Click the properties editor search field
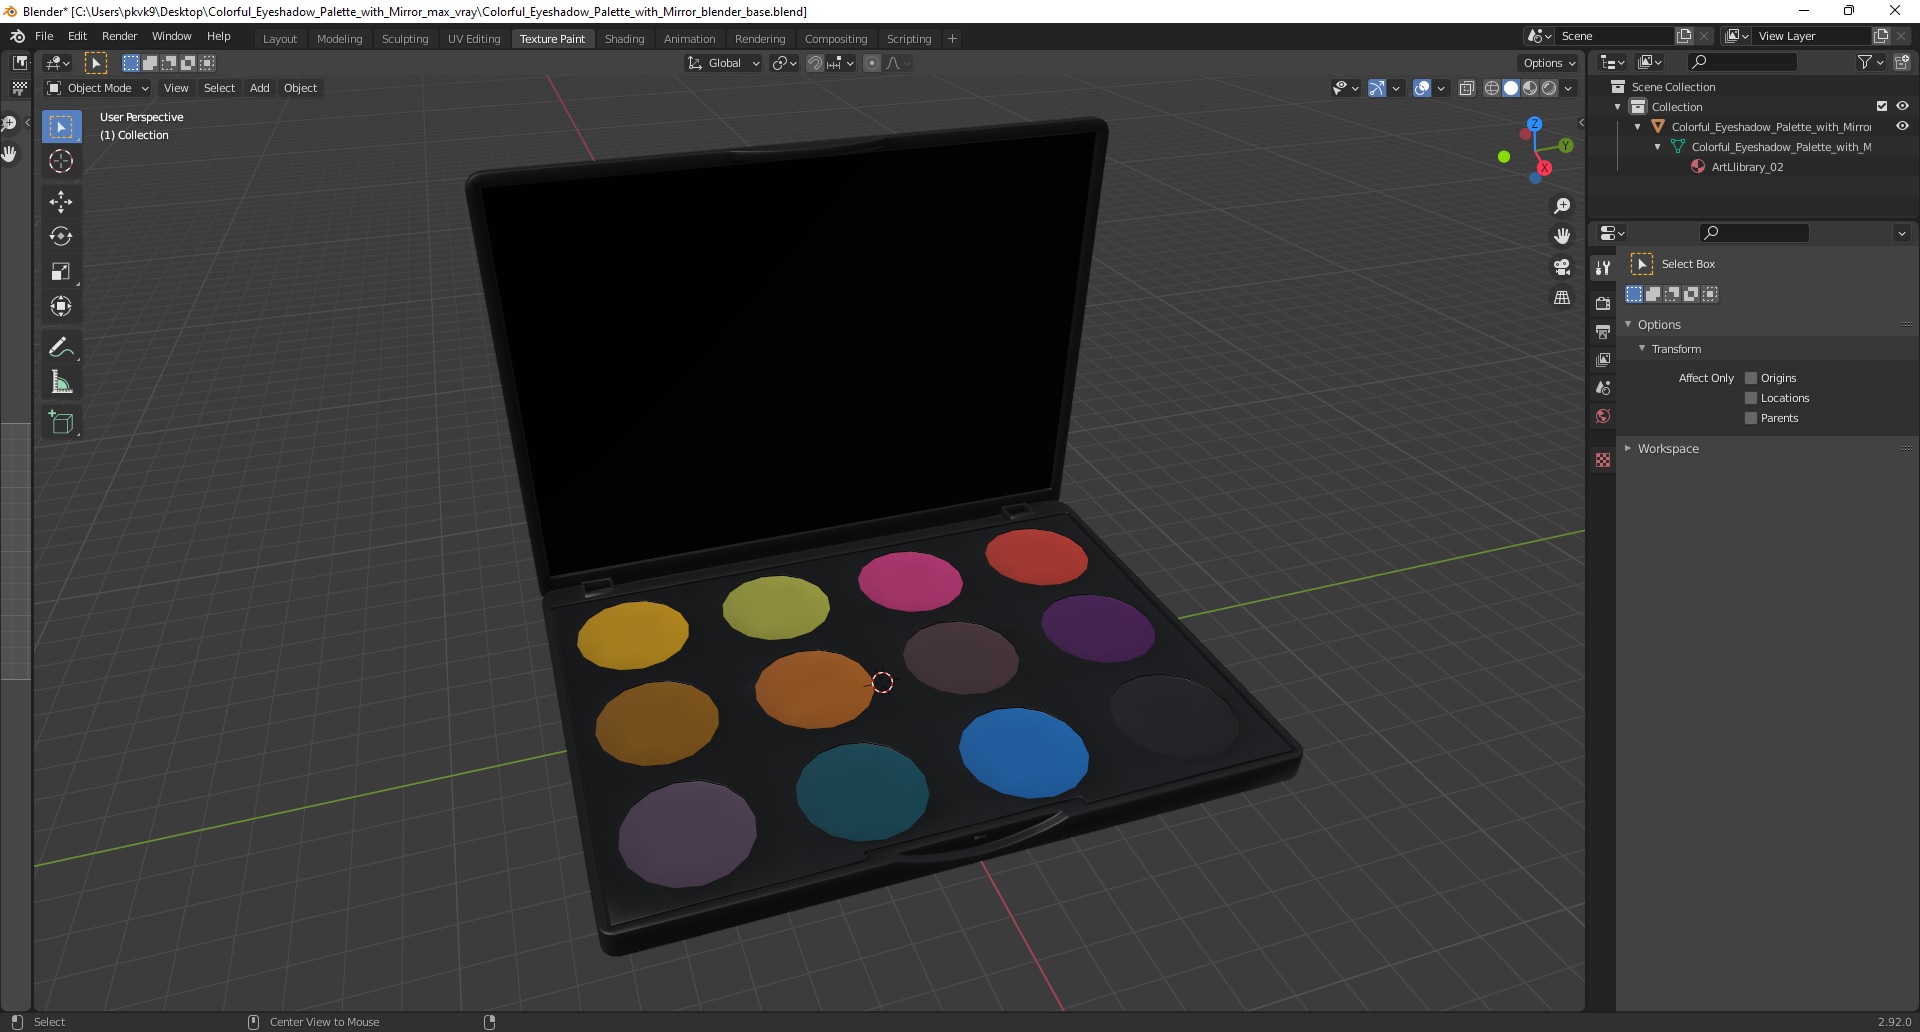Image resolution: width=1920 pixels, height=1032 pixels. click(1755, 233)
